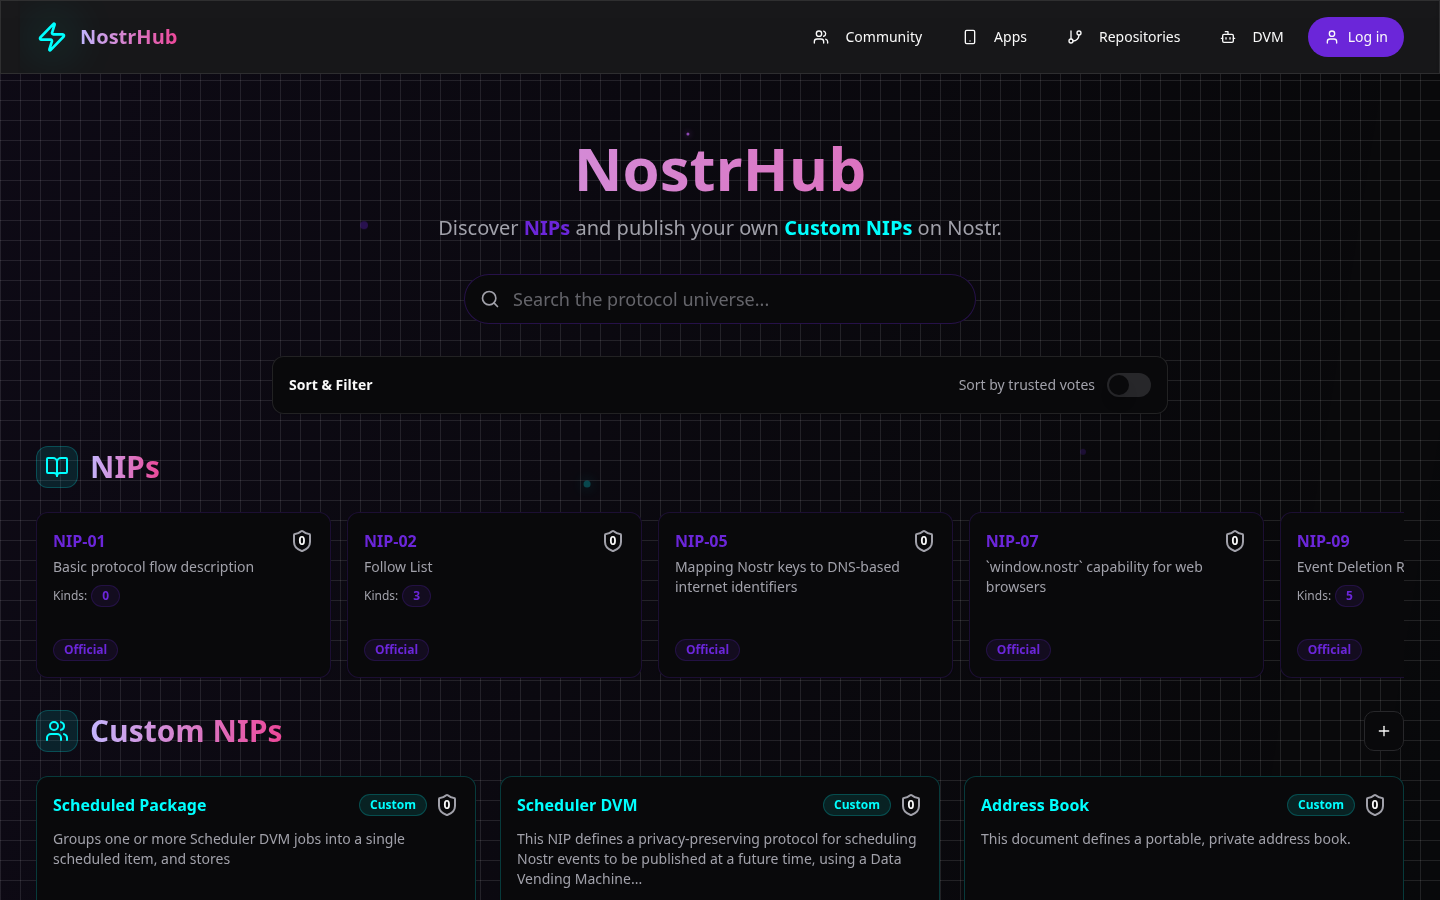Click the shield icon on Scheduler DVM card

[911, 805]
